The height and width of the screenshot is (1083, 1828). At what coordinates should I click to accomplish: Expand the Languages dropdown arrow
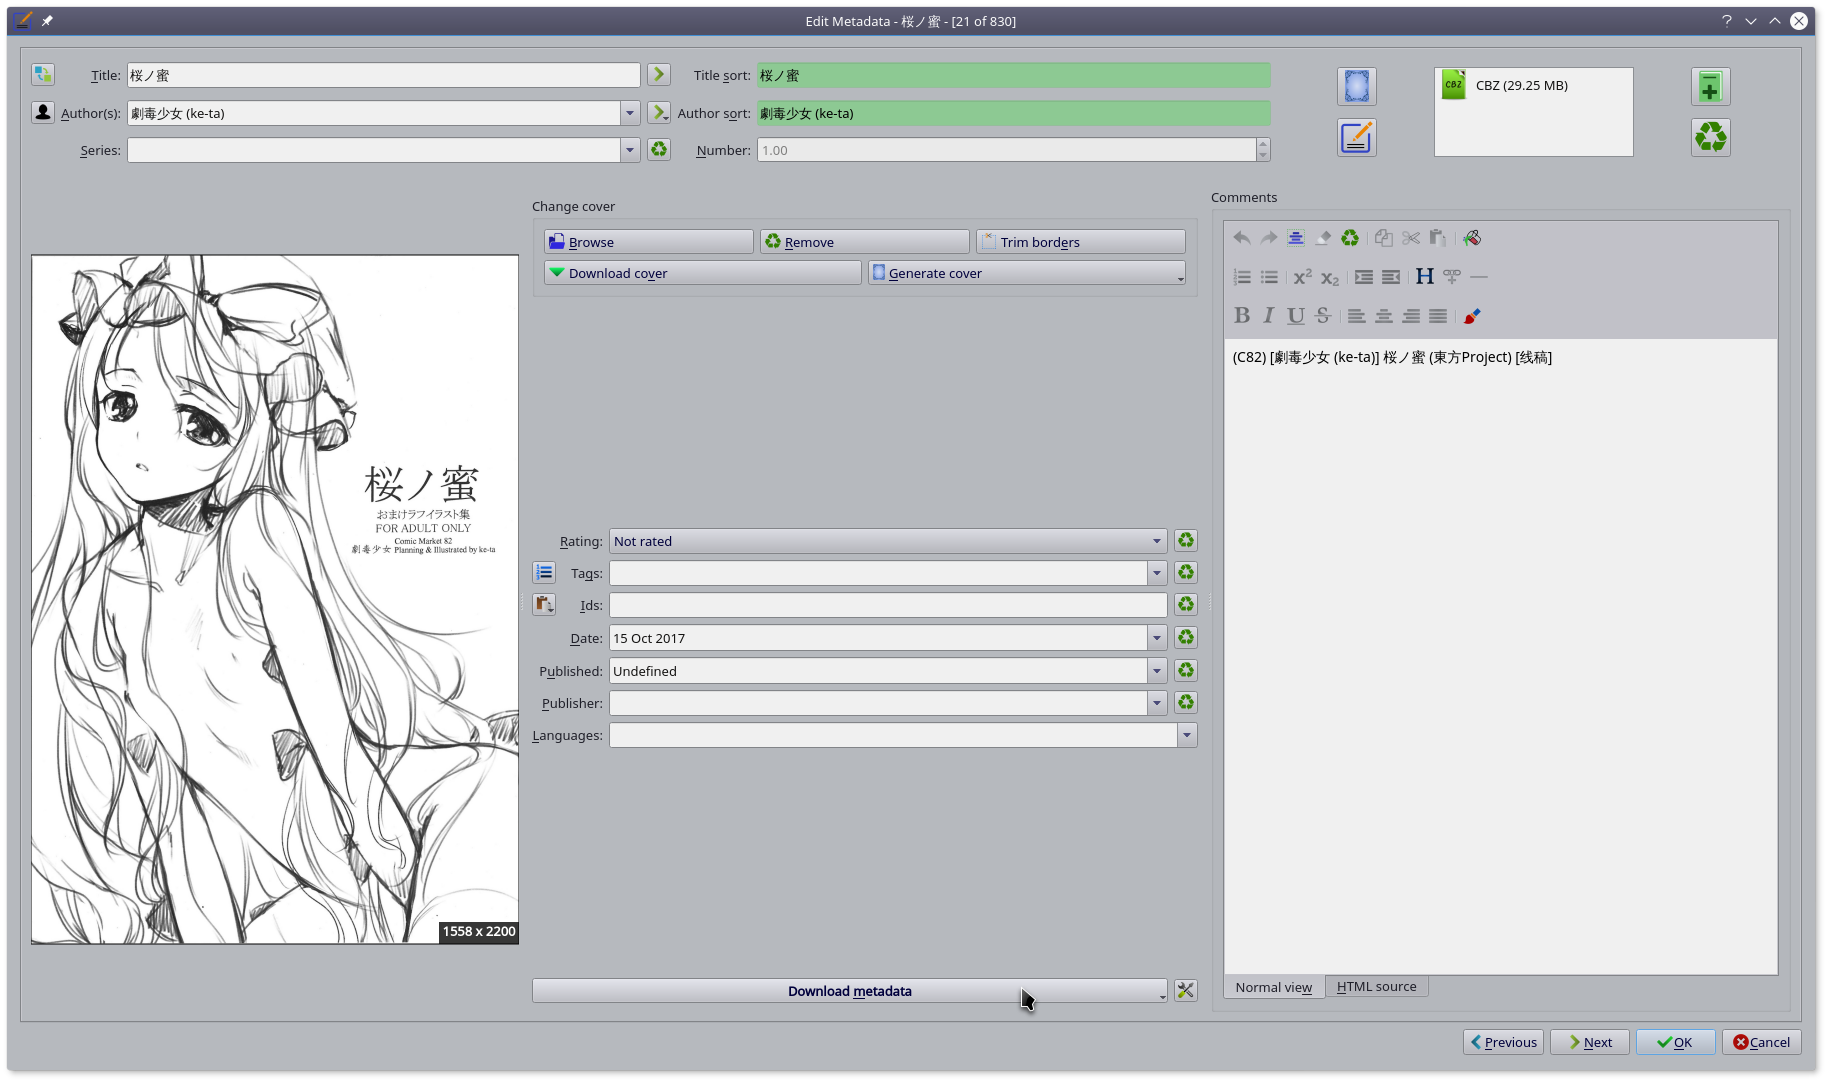[x=1186, y=736]
